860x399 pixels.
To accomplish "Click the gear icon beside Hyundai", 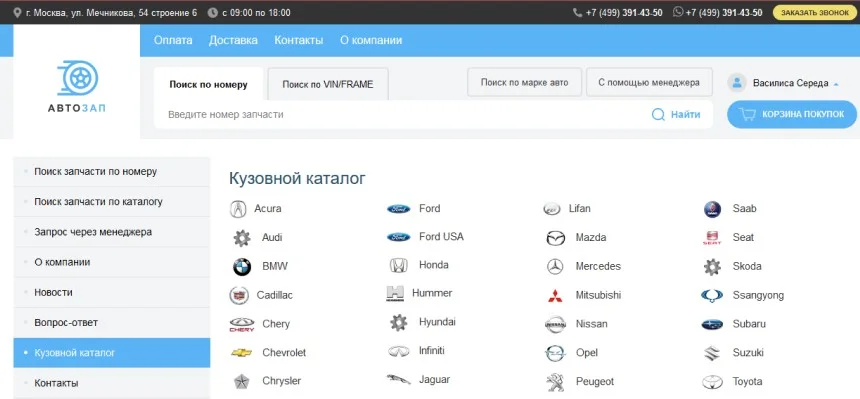I will pos(399,322).
